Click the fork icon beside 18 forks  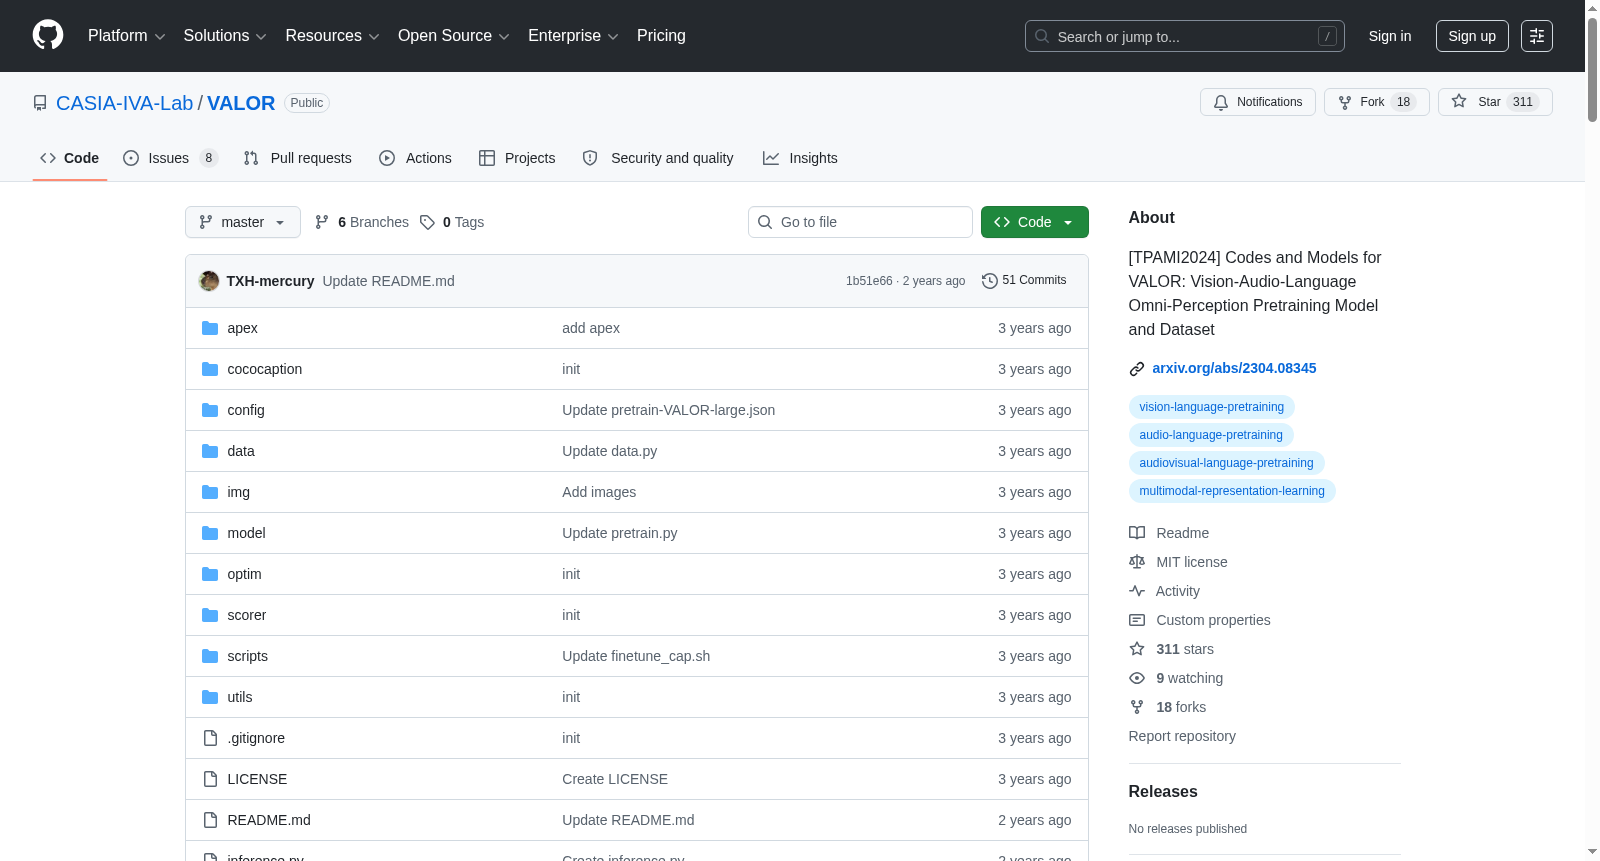pyautogui.click(x=1137, y=707)
